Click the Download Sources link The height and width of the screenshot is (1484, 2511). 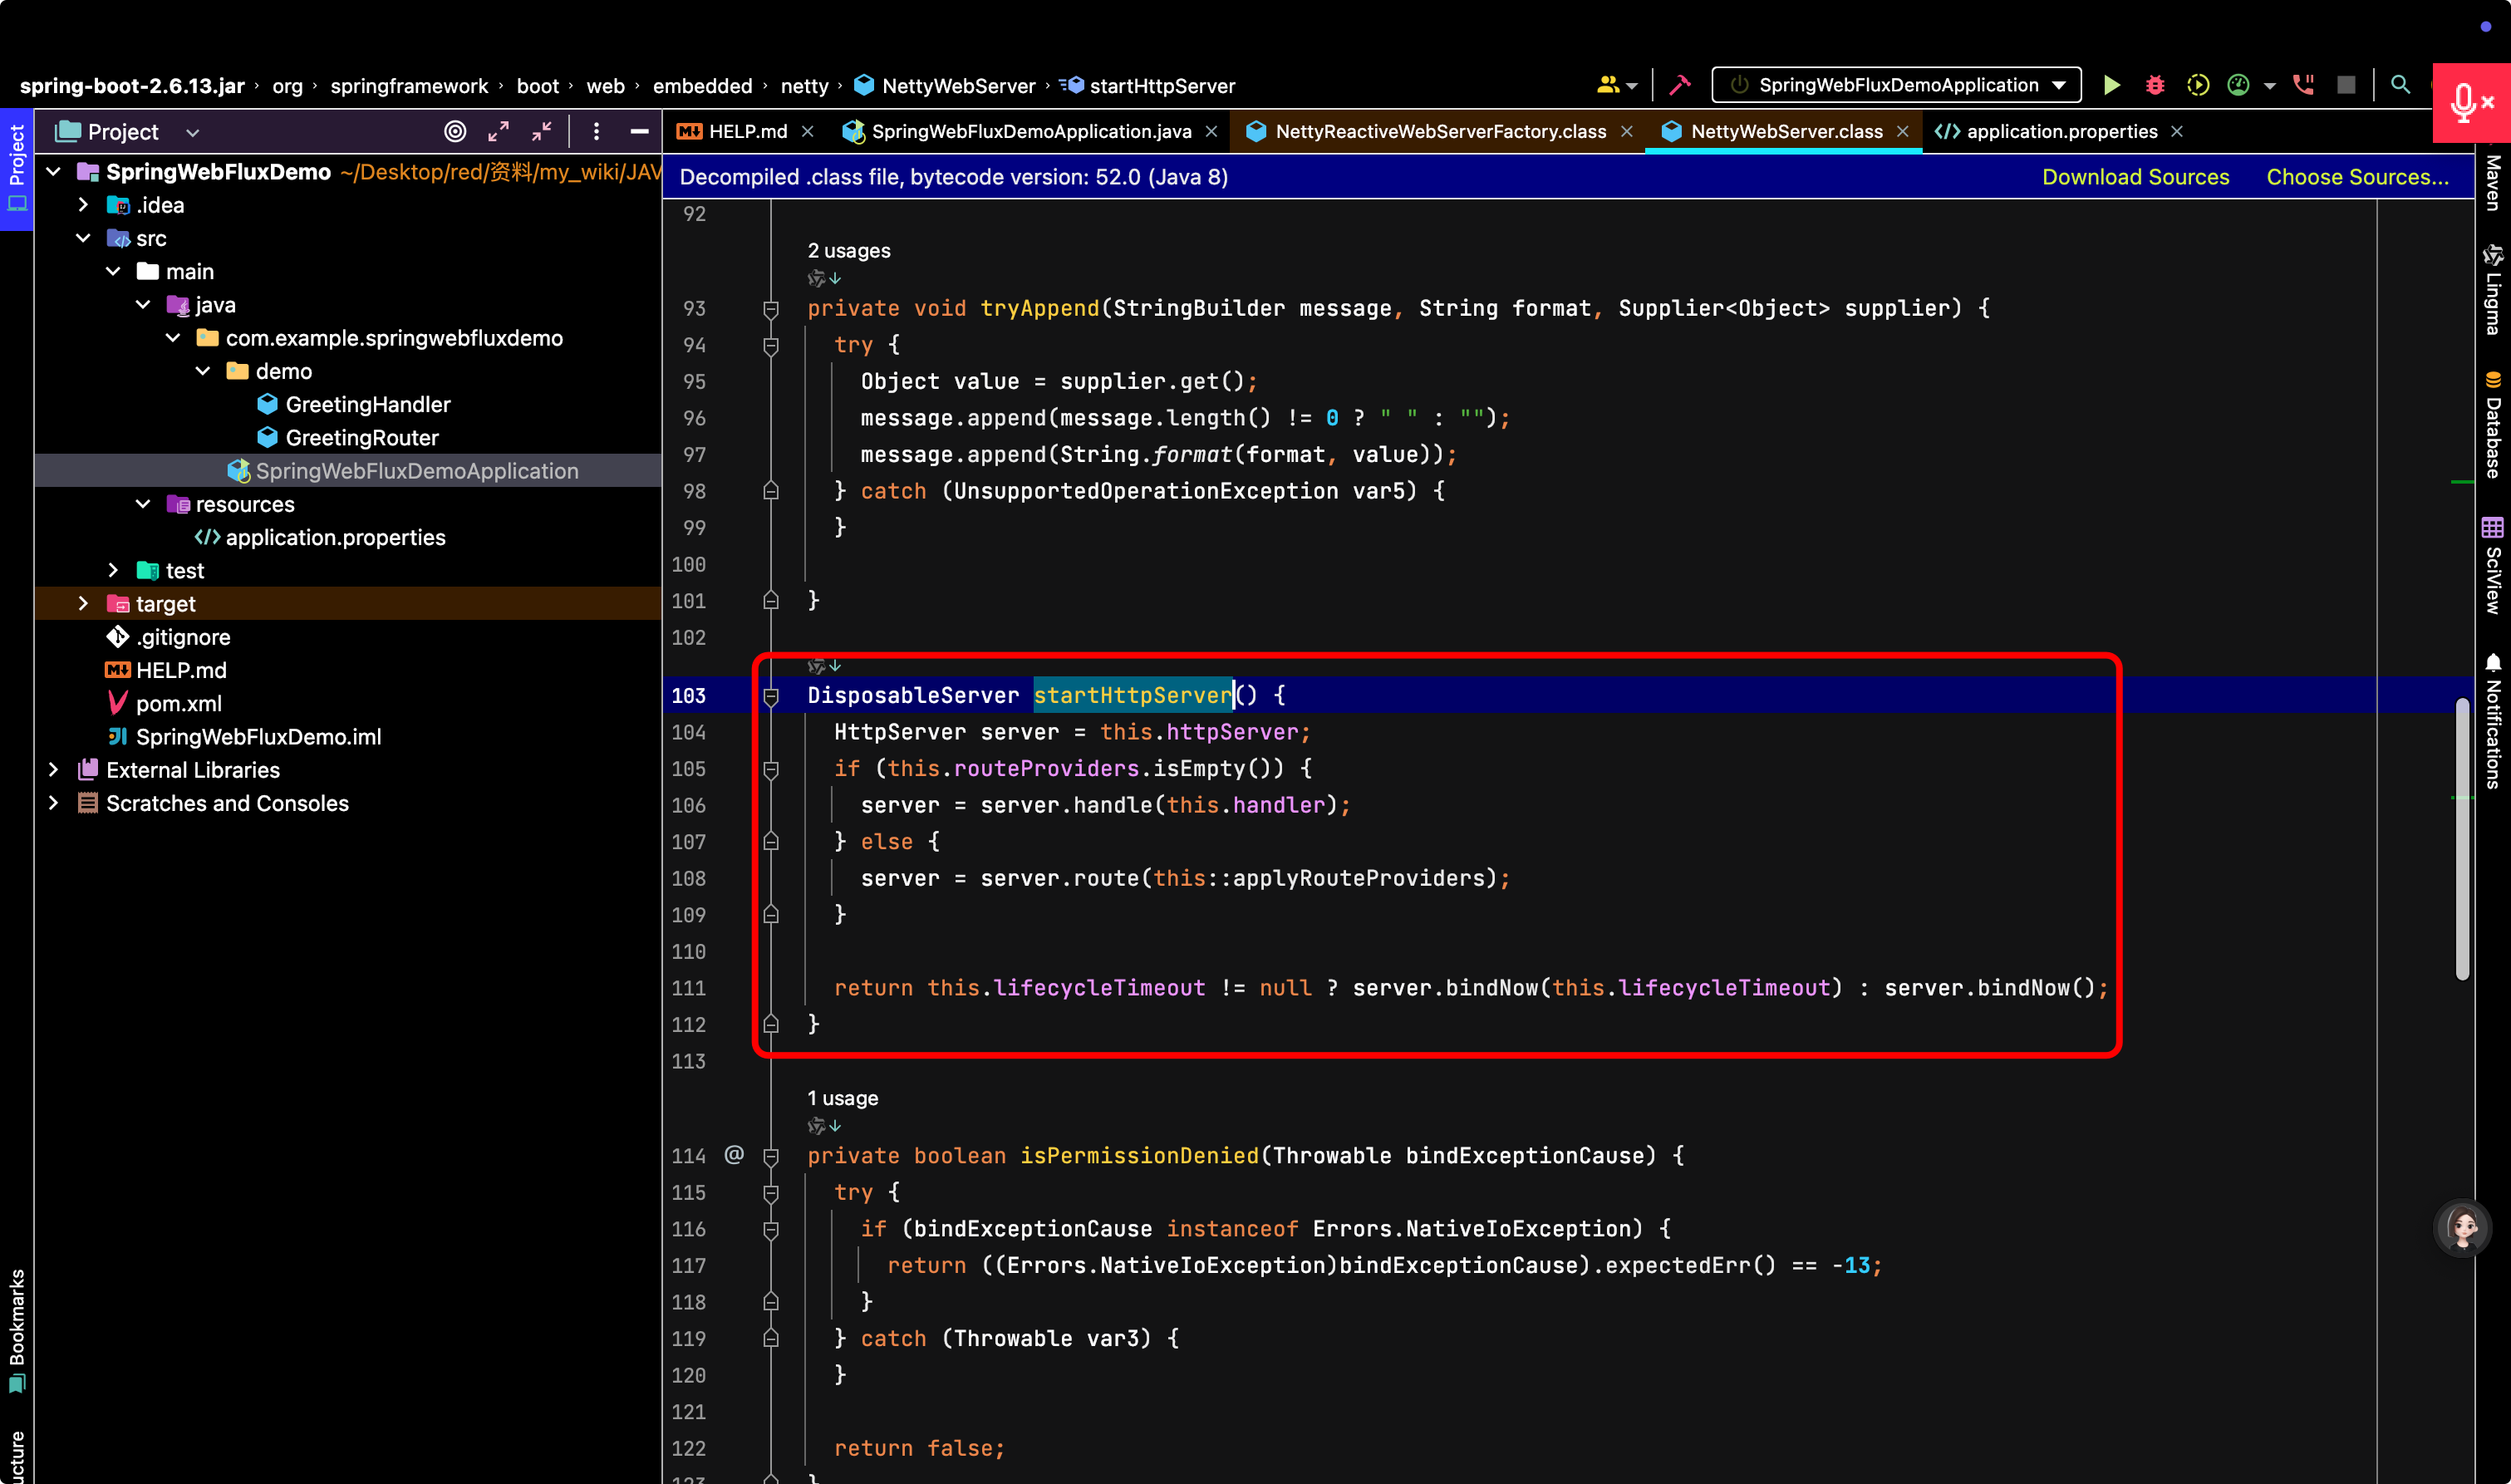tap(2135, 177)
